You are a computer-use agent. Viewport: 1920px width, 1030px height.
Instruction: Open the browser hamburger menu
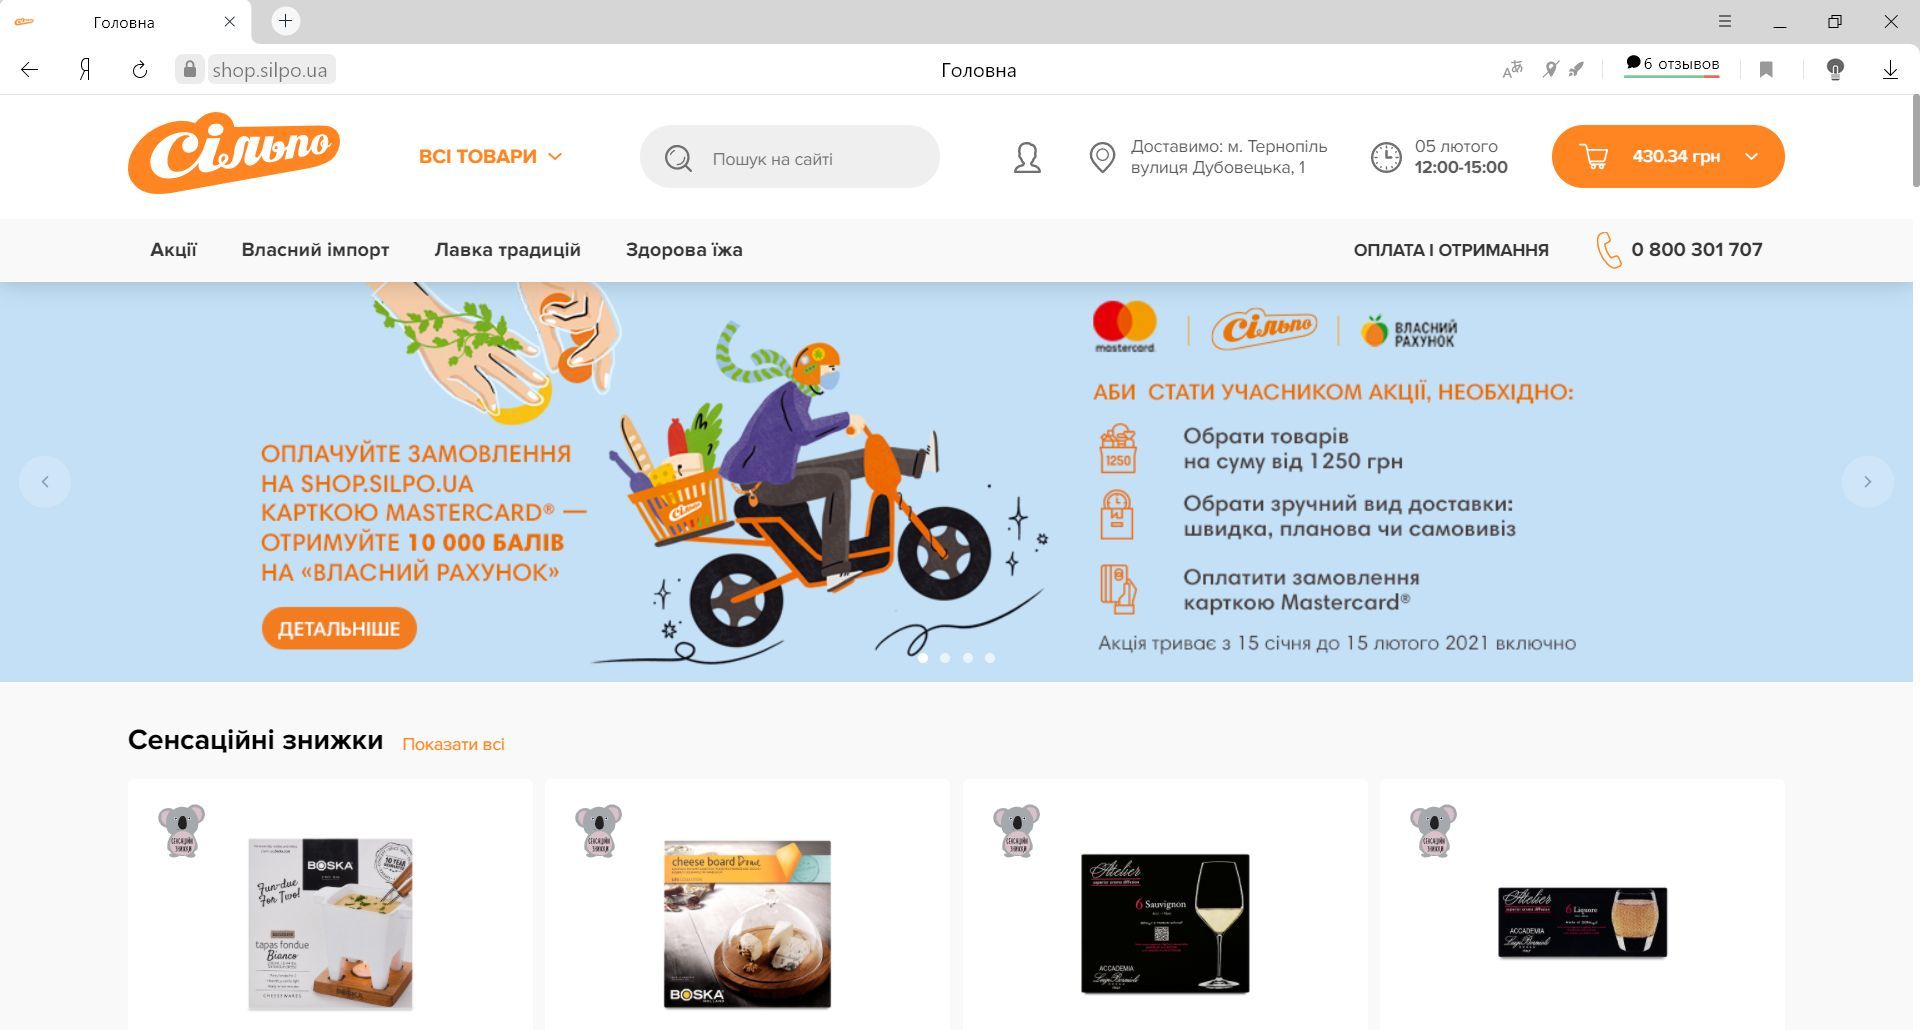1725,21
